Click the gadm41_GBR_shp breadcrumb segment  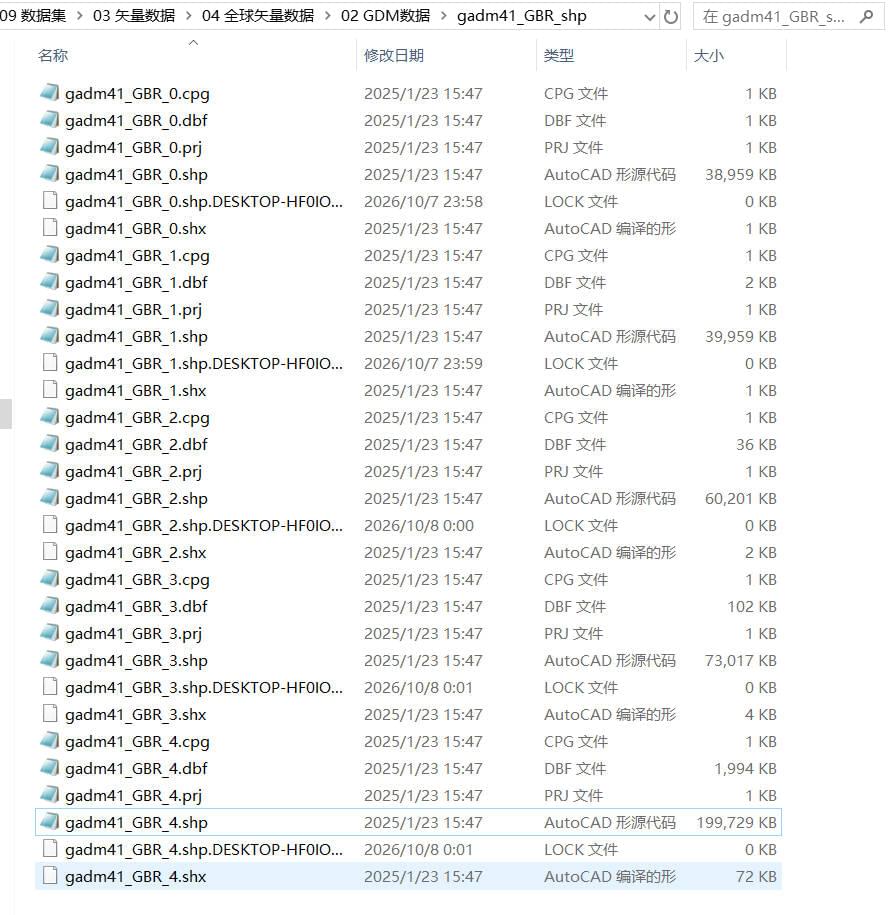point(522,16)
